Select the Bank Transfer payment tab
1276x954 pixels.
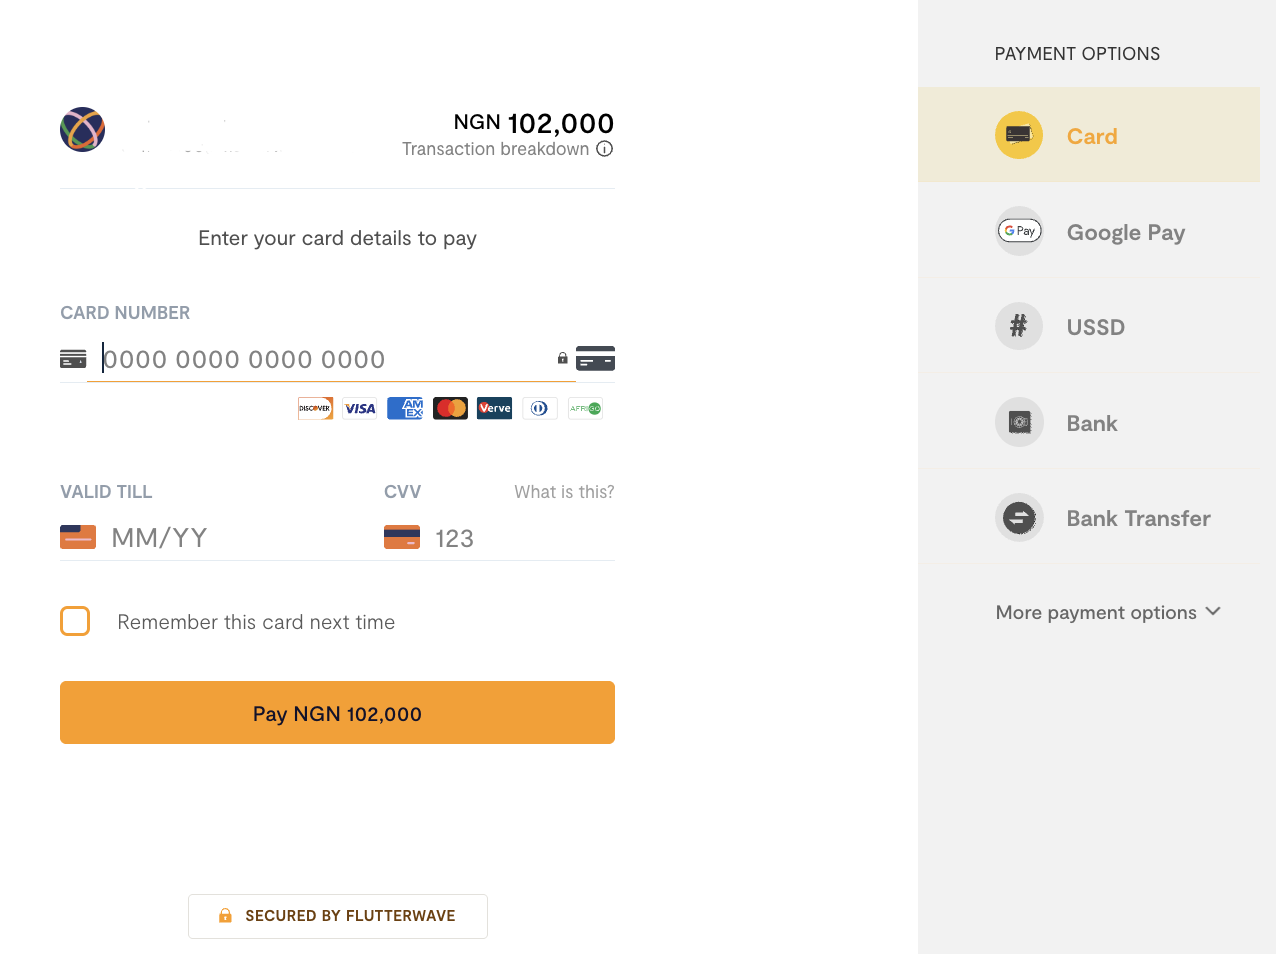click(x=1138, y=518)
